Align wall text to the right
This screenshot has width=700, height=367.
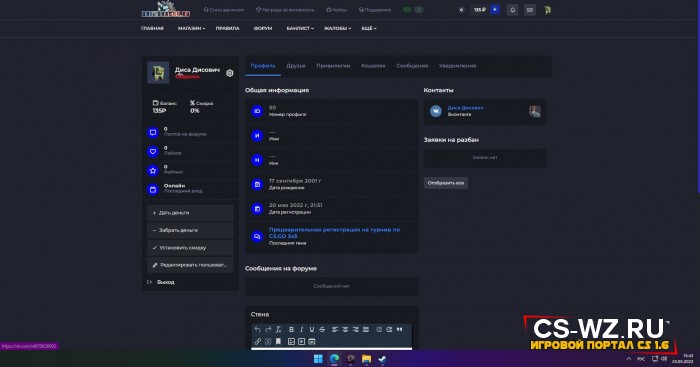coord(355,329)
